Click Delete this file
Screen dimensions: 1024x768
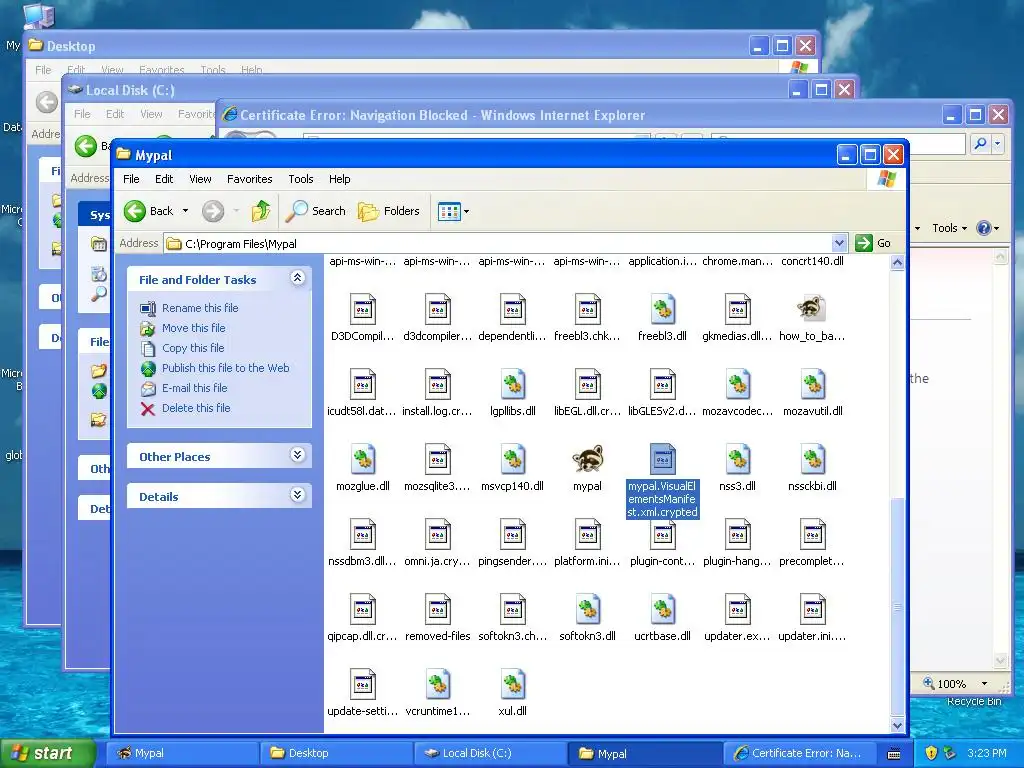196,408
